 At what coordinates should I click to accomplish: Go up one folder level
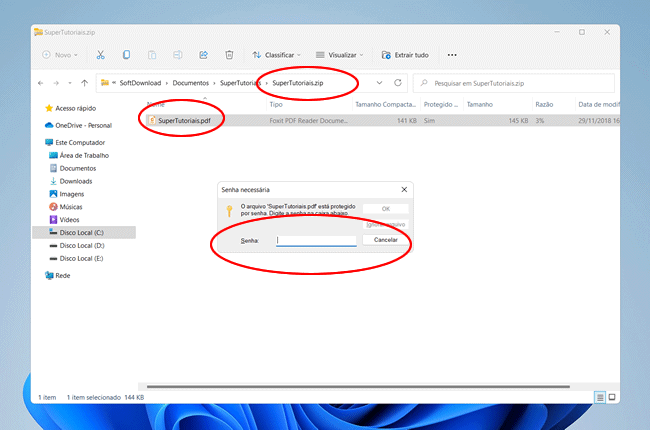[x=85, y=82]
